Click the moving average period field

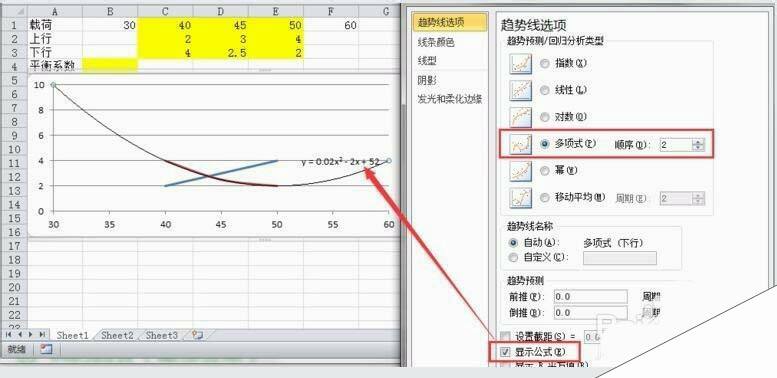click(x=676, y=199)
